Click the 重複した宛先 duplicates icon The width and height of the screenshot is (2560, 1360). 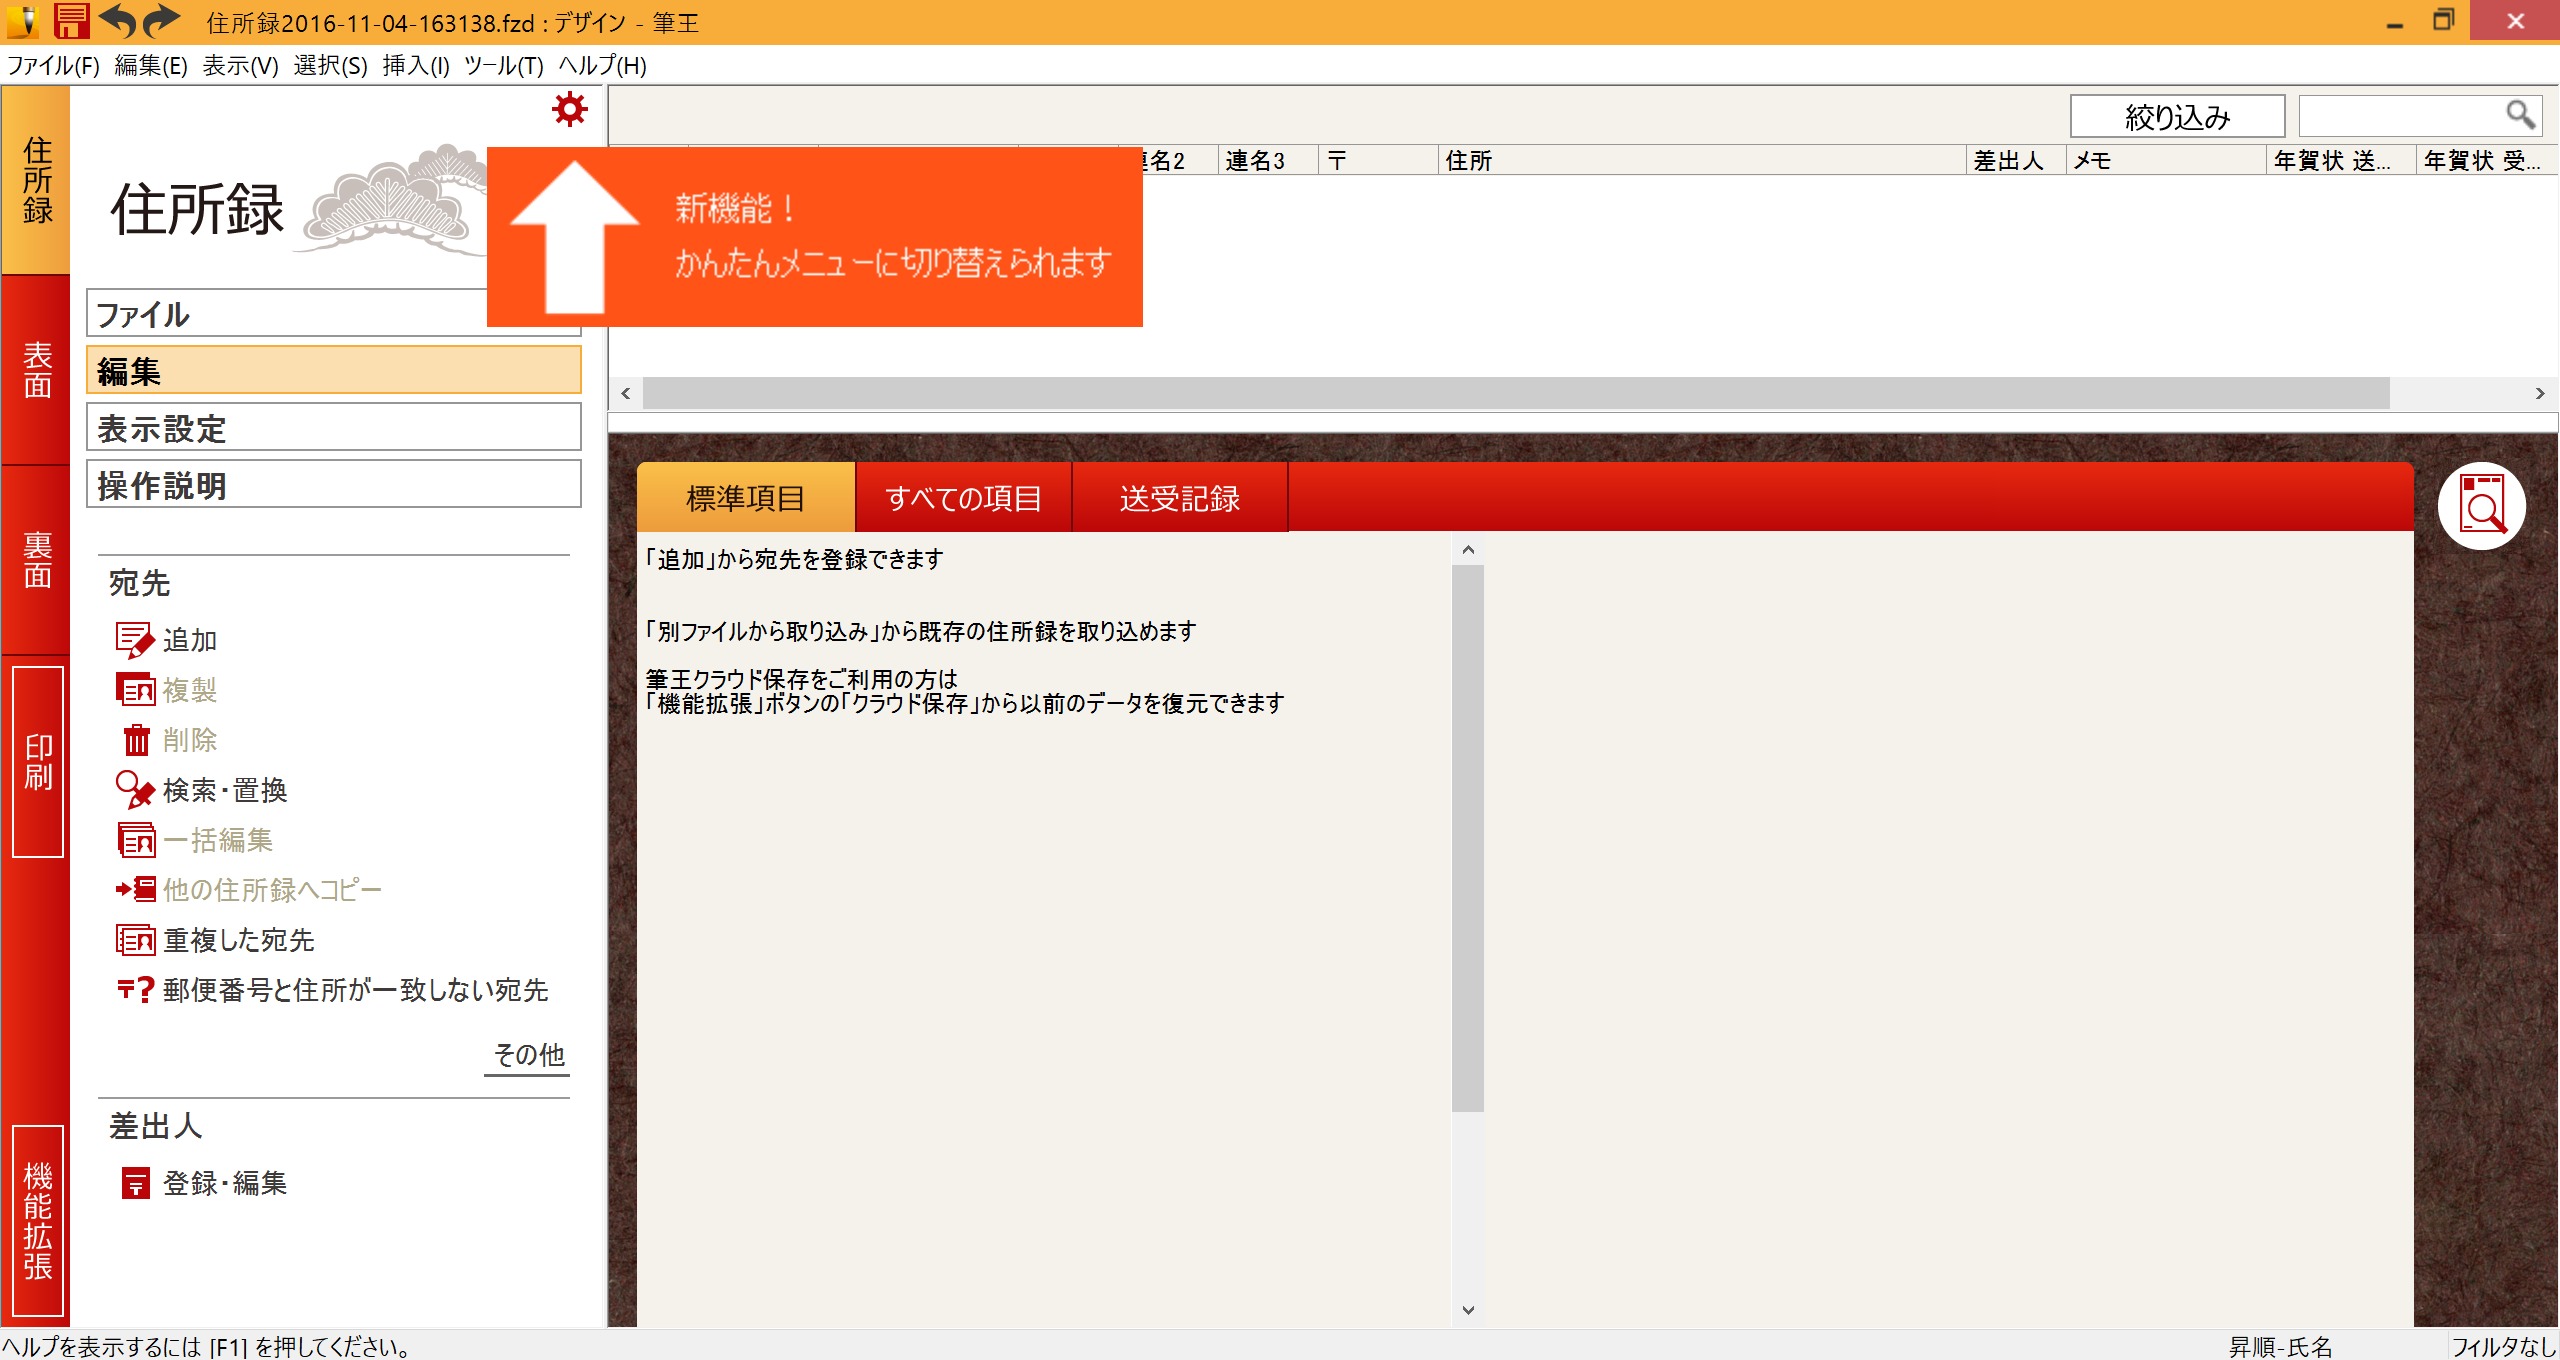135,940
